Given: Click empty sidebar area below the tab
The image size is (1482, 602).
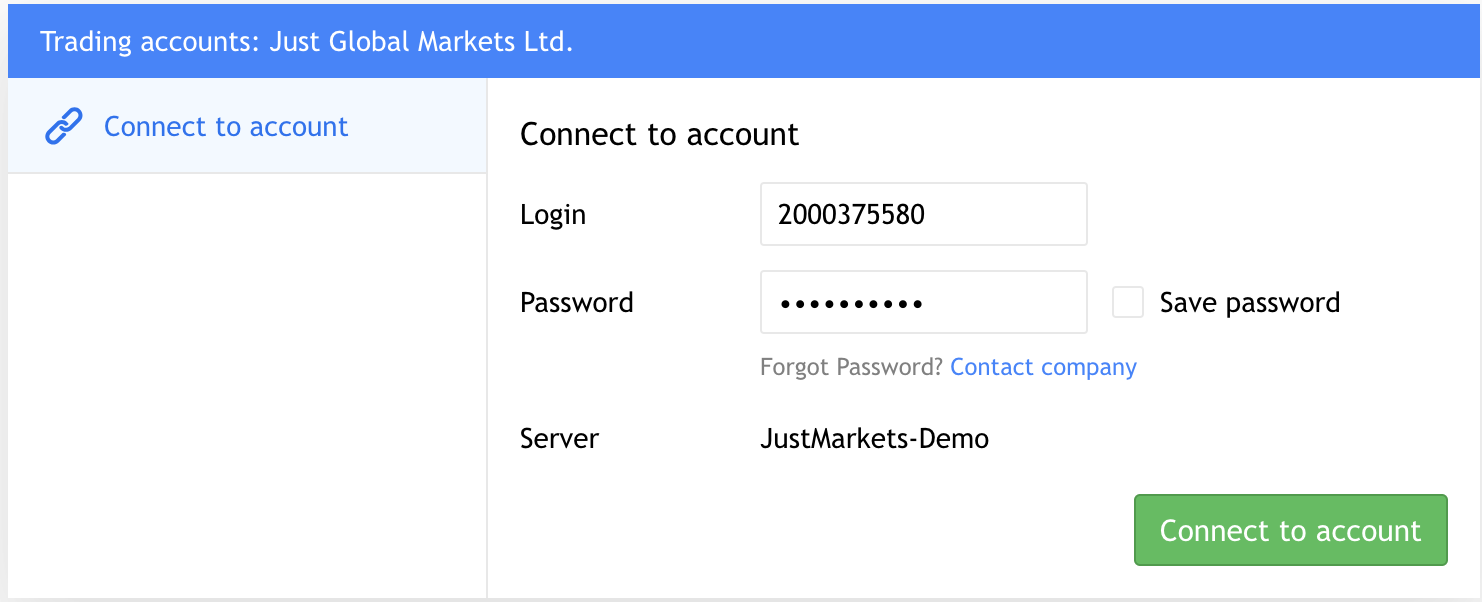Looking at the screenshot, I should (x=247, y=385).
